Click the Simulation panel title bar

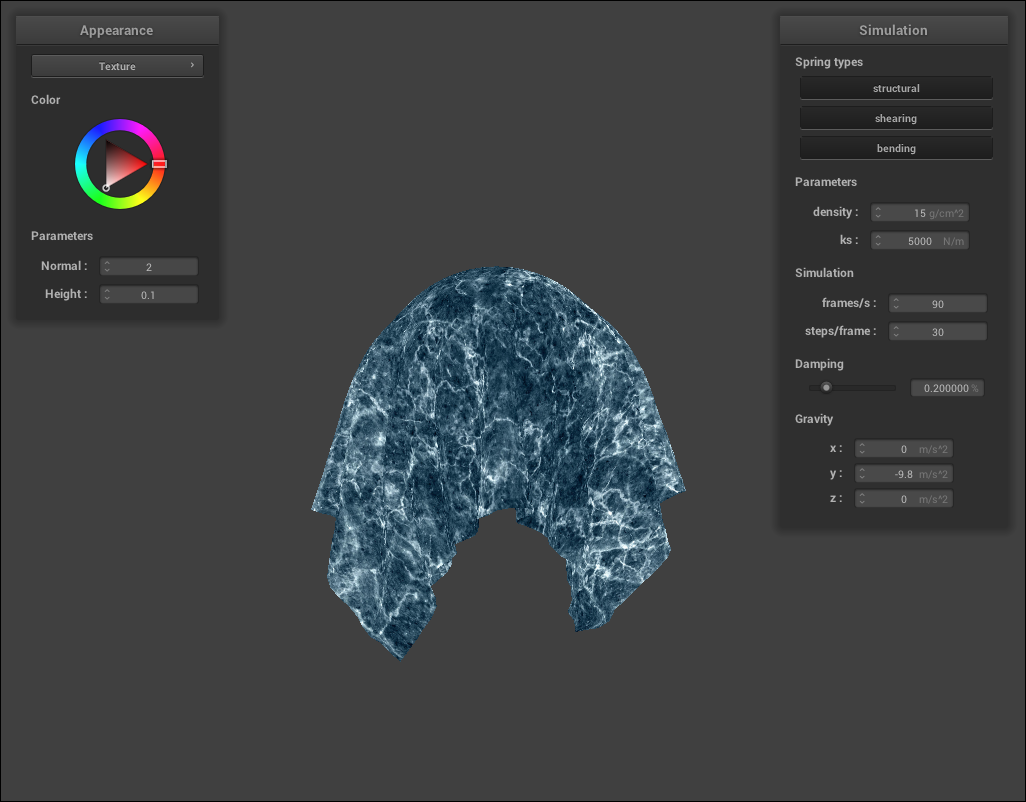pos(893,30)
